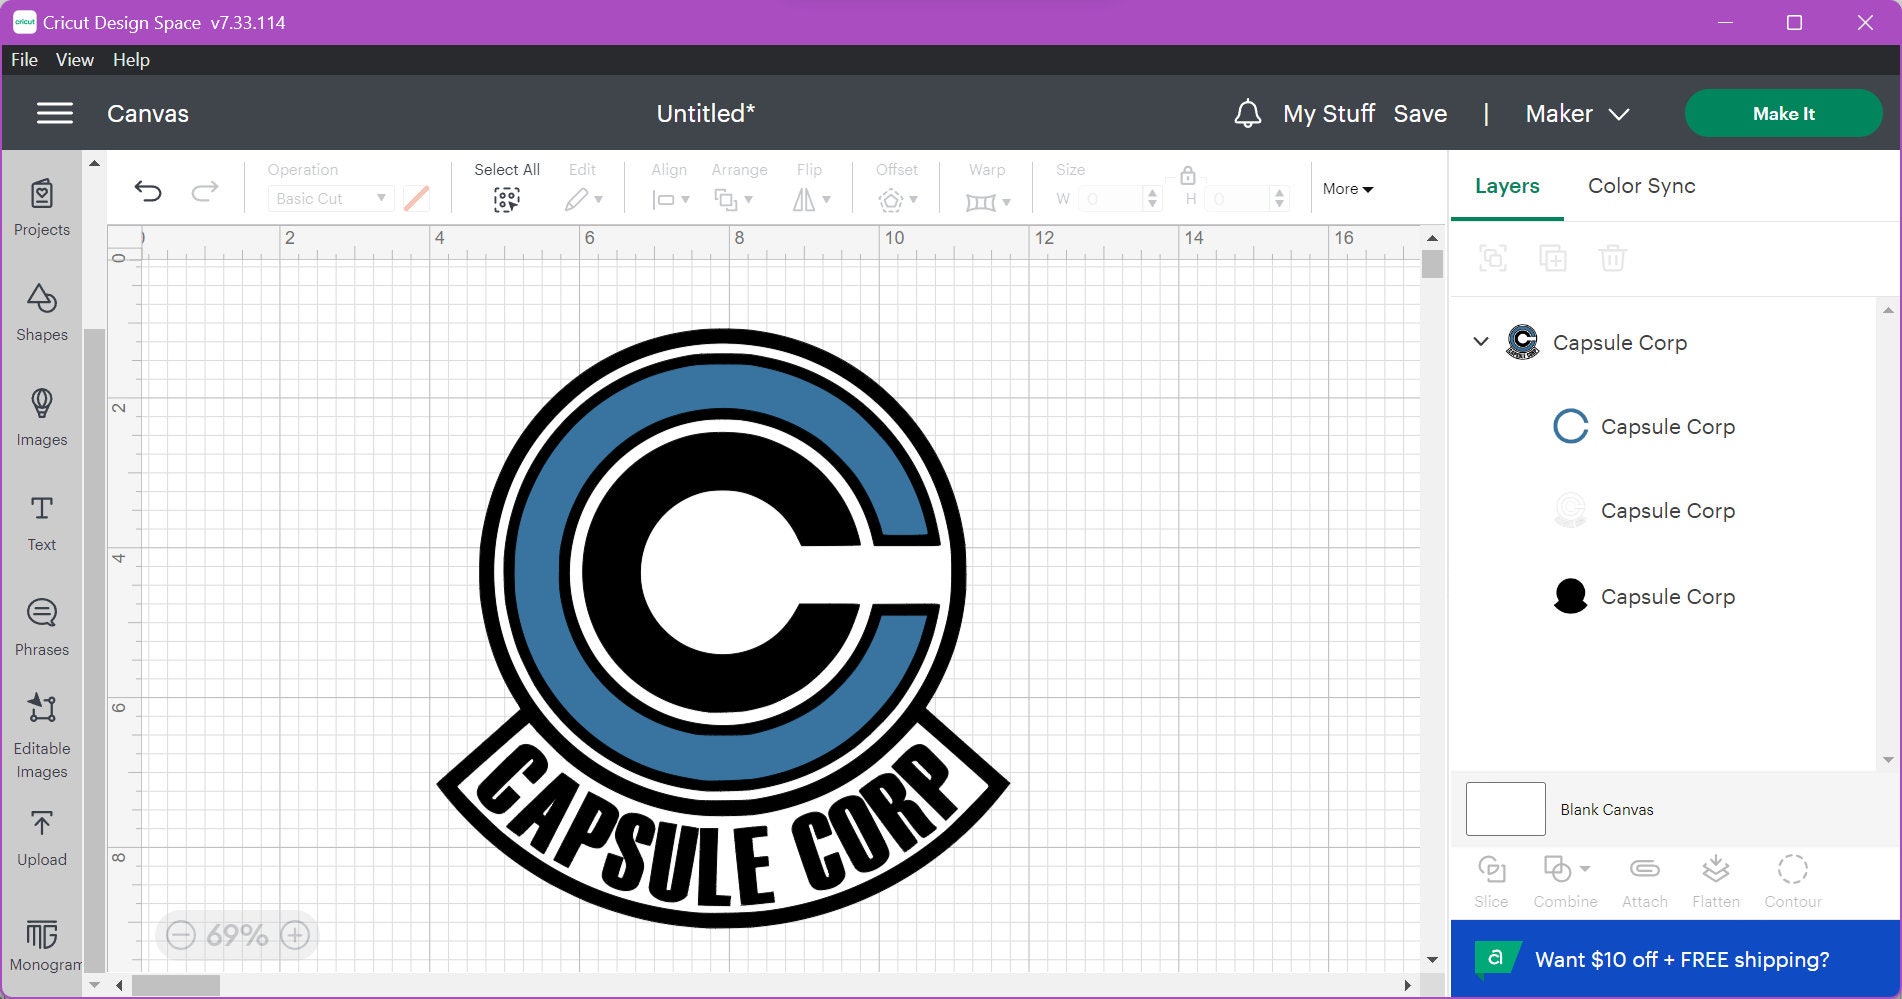
Task: Click the Flatten tool
Action: (x=1716, y=878)
